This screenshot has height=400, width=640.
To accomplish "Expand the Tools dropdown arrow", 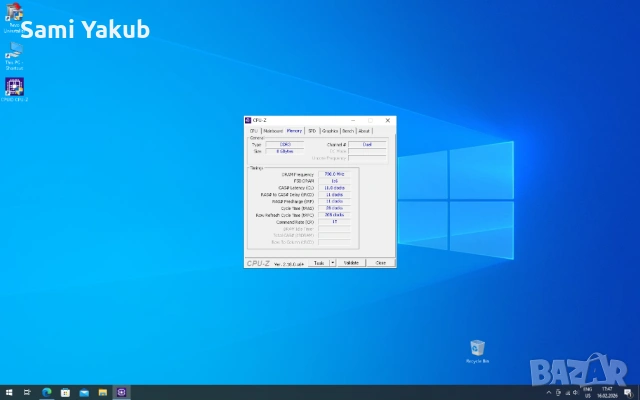I will pyautogui.click(x=331, y=263).
